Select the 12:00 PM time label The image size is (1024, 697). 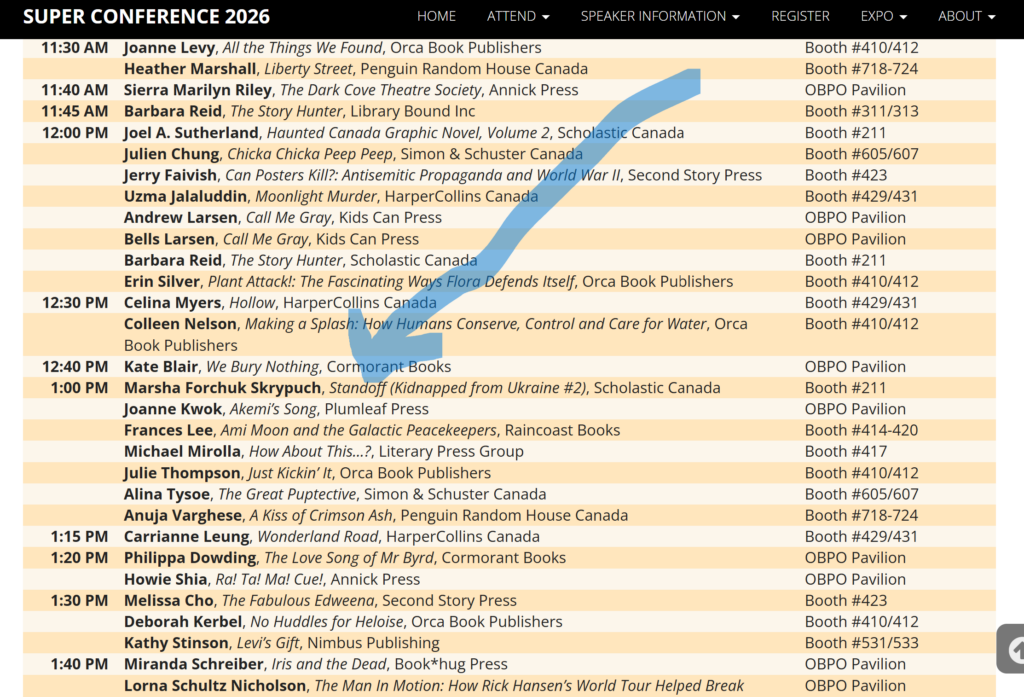[x=75, y=133]
